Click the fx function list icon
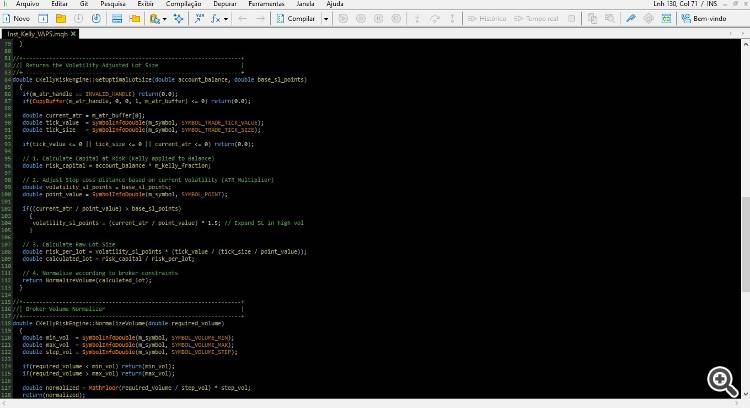 [216, 19]
